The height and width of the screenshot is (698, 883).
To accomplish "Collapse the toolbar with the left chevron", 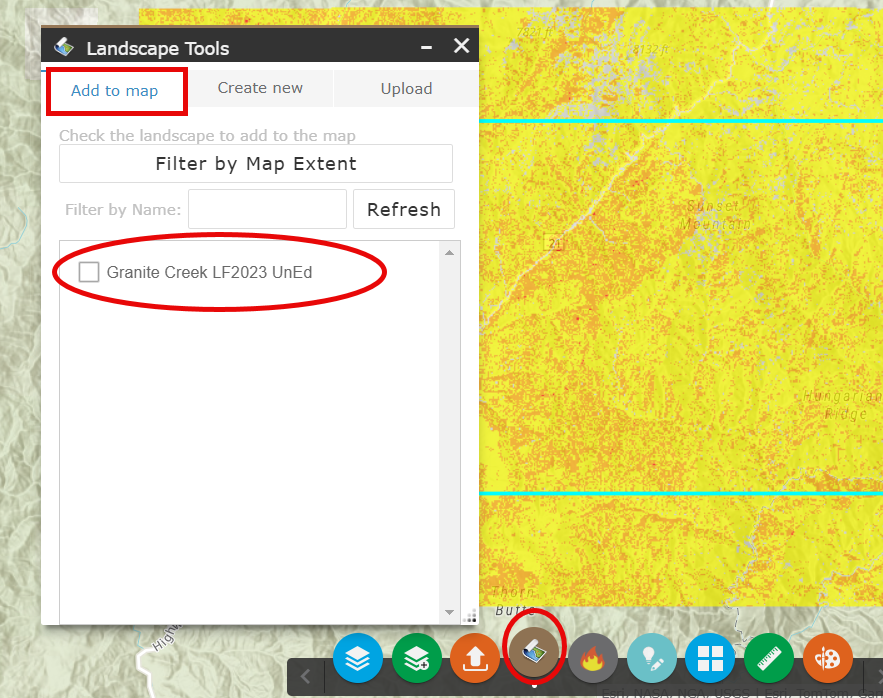I will [x=306, y=677].
